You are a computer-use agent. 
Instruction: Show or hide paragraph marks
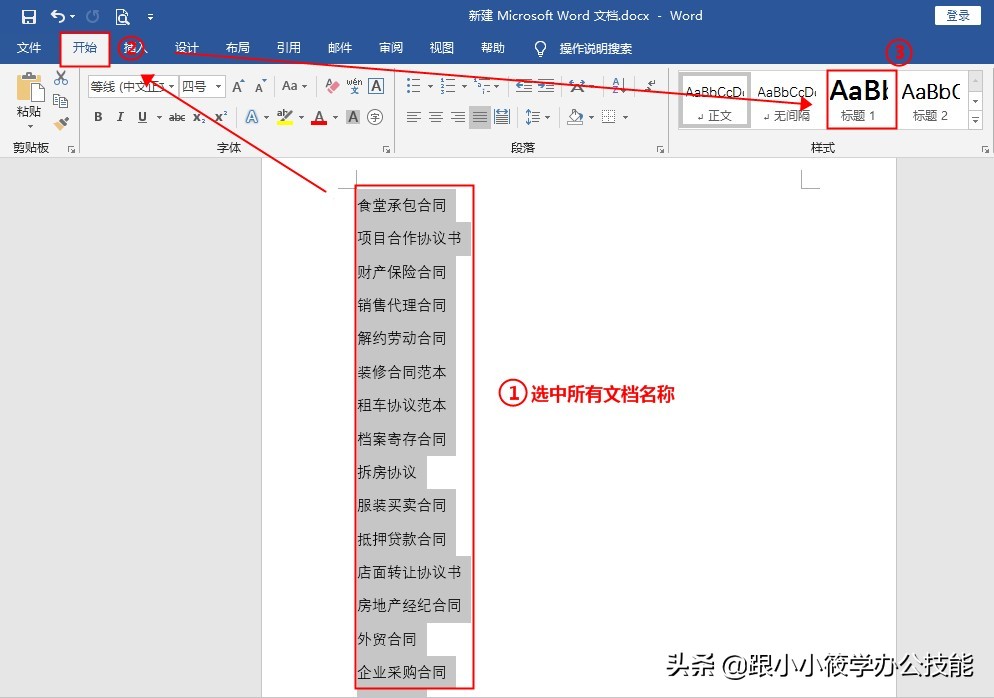[650, 86]
